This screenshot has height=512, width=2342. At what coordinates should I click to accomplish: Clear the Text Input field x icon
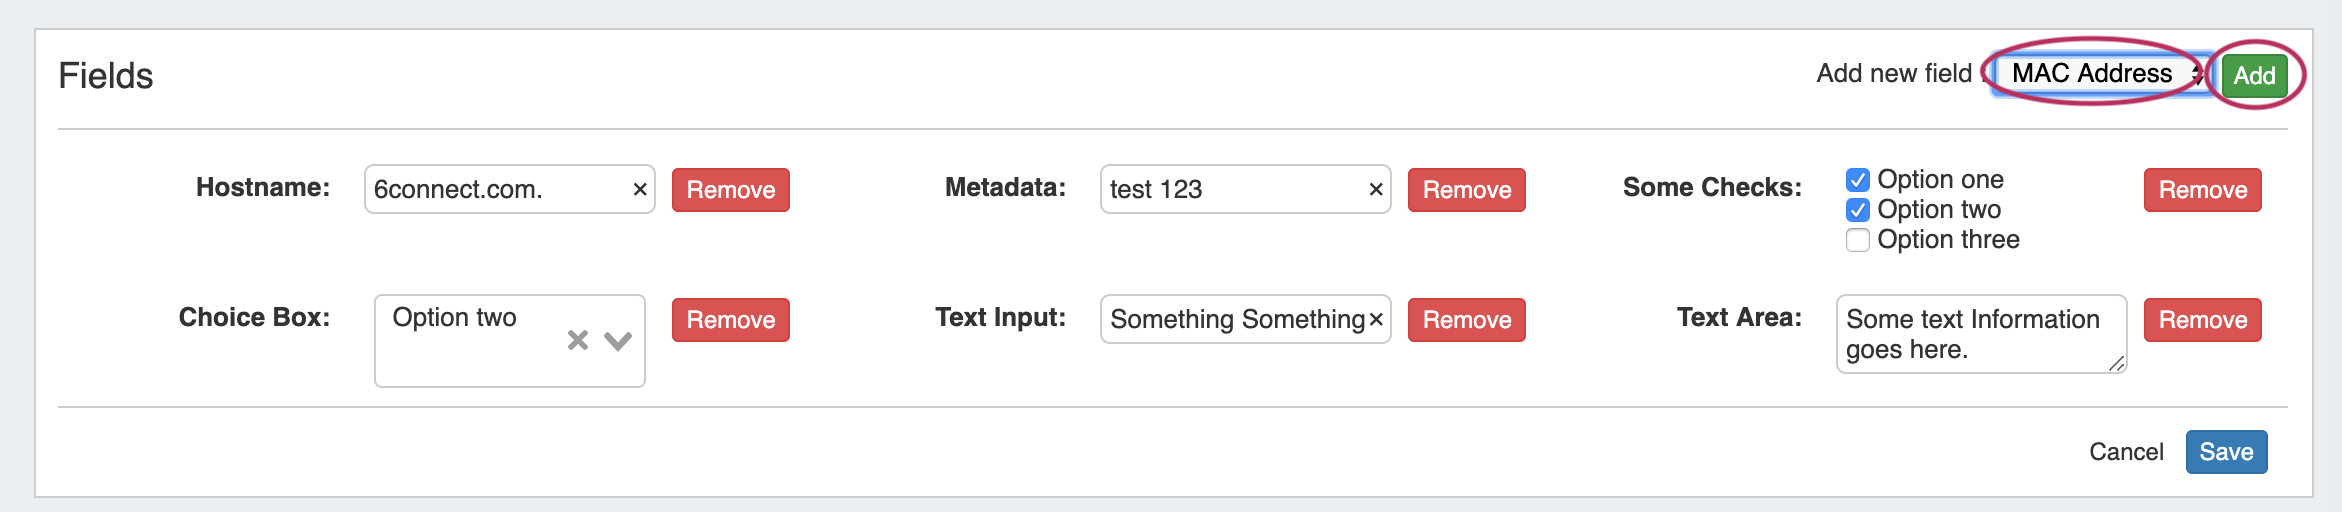click(x=1376, y=319)
